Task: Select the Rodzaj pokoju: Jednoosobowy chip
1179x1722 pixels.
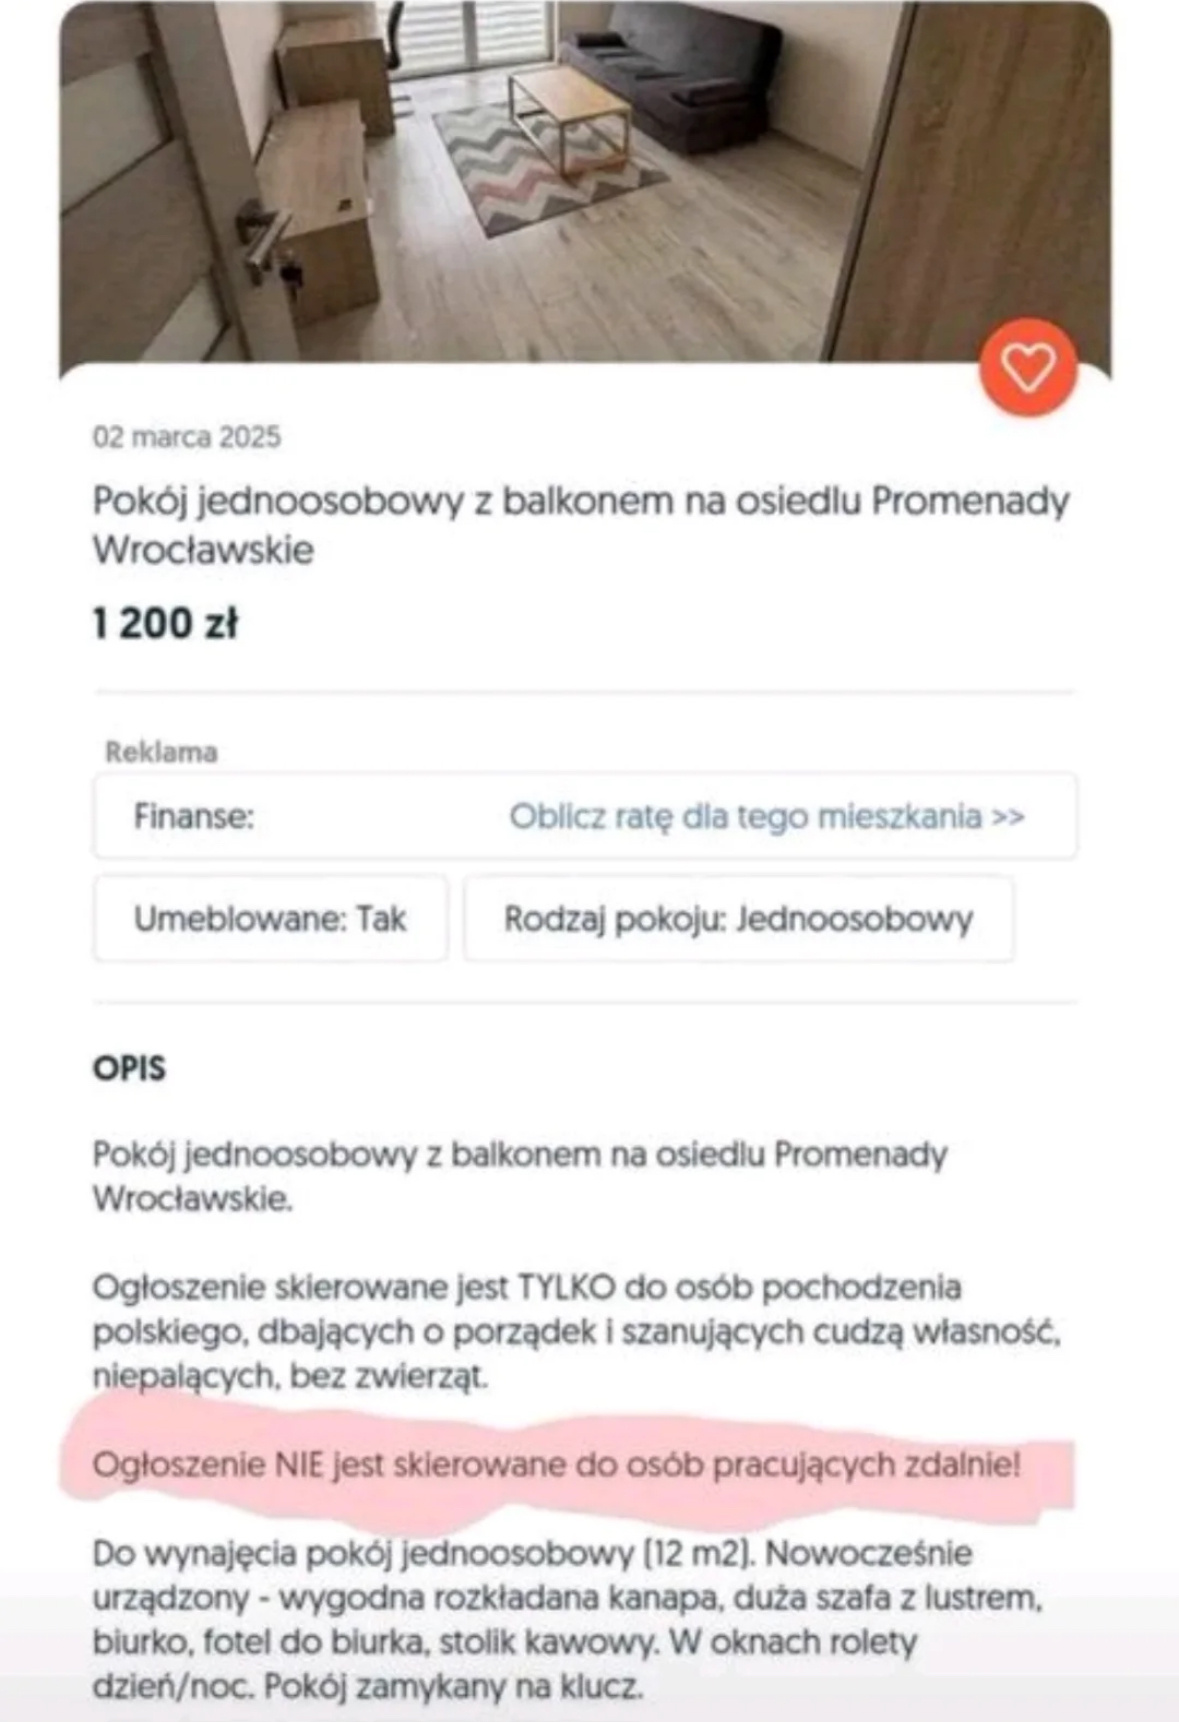Action: click(738, 918)
